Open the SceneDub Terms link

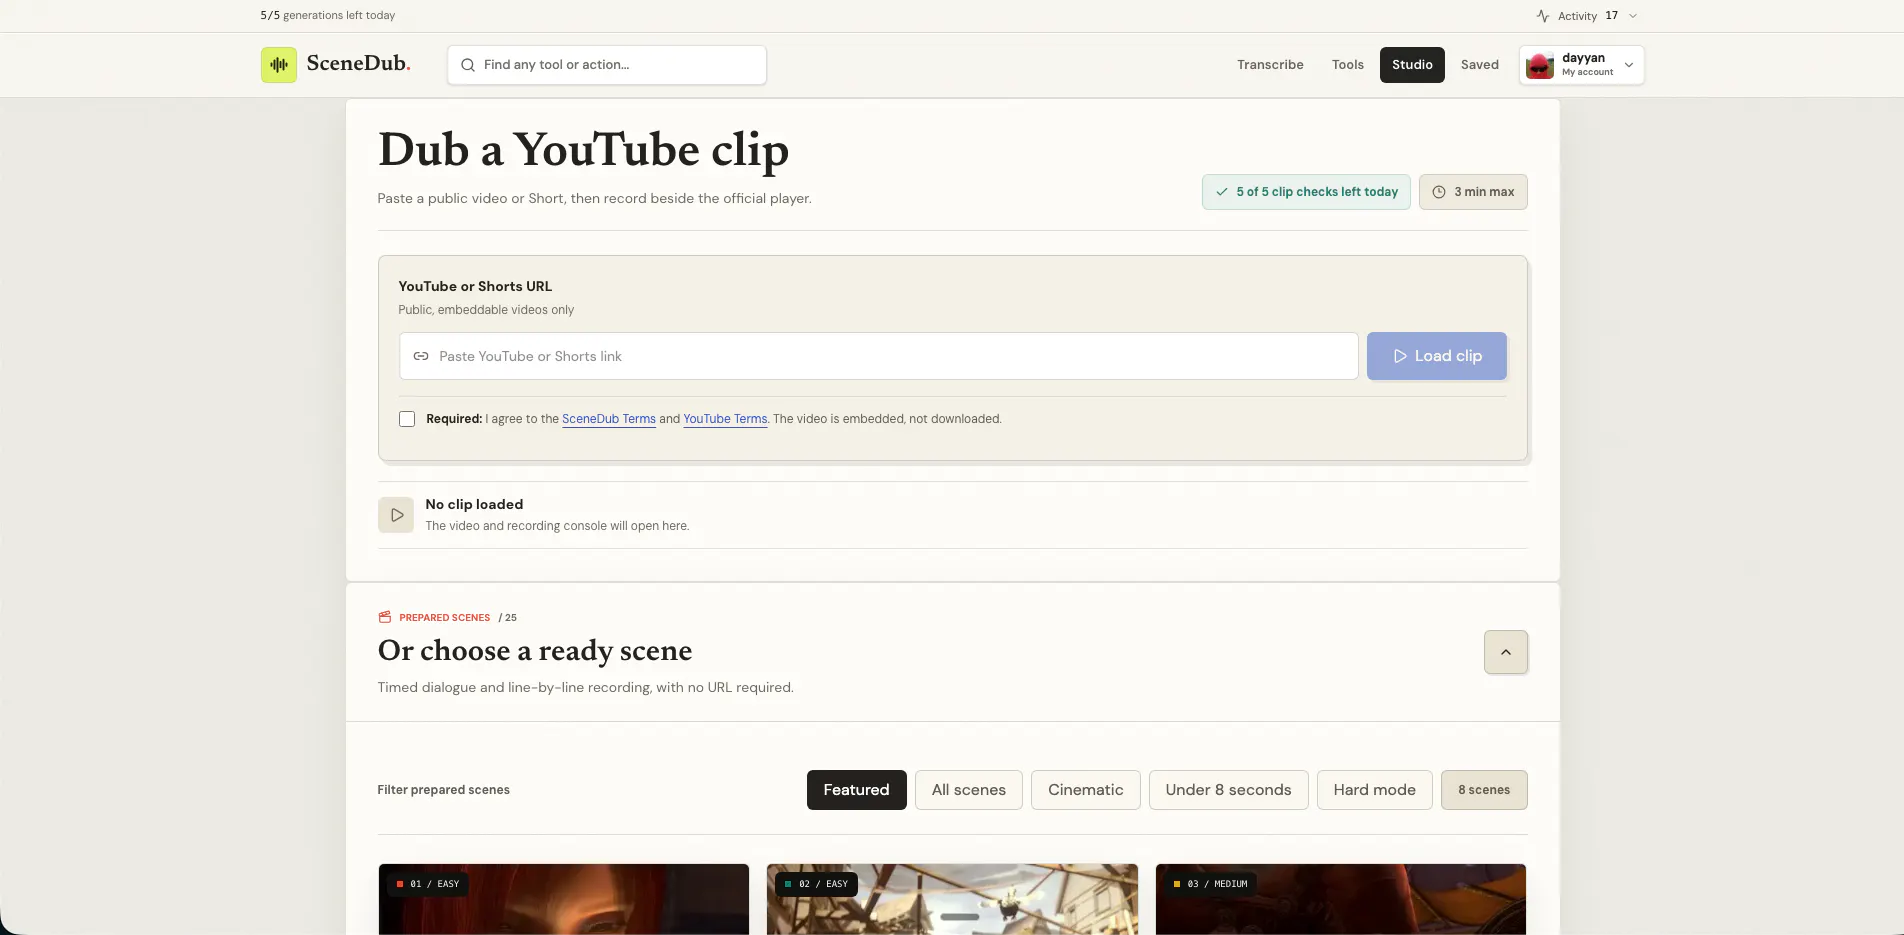(609, 419)
